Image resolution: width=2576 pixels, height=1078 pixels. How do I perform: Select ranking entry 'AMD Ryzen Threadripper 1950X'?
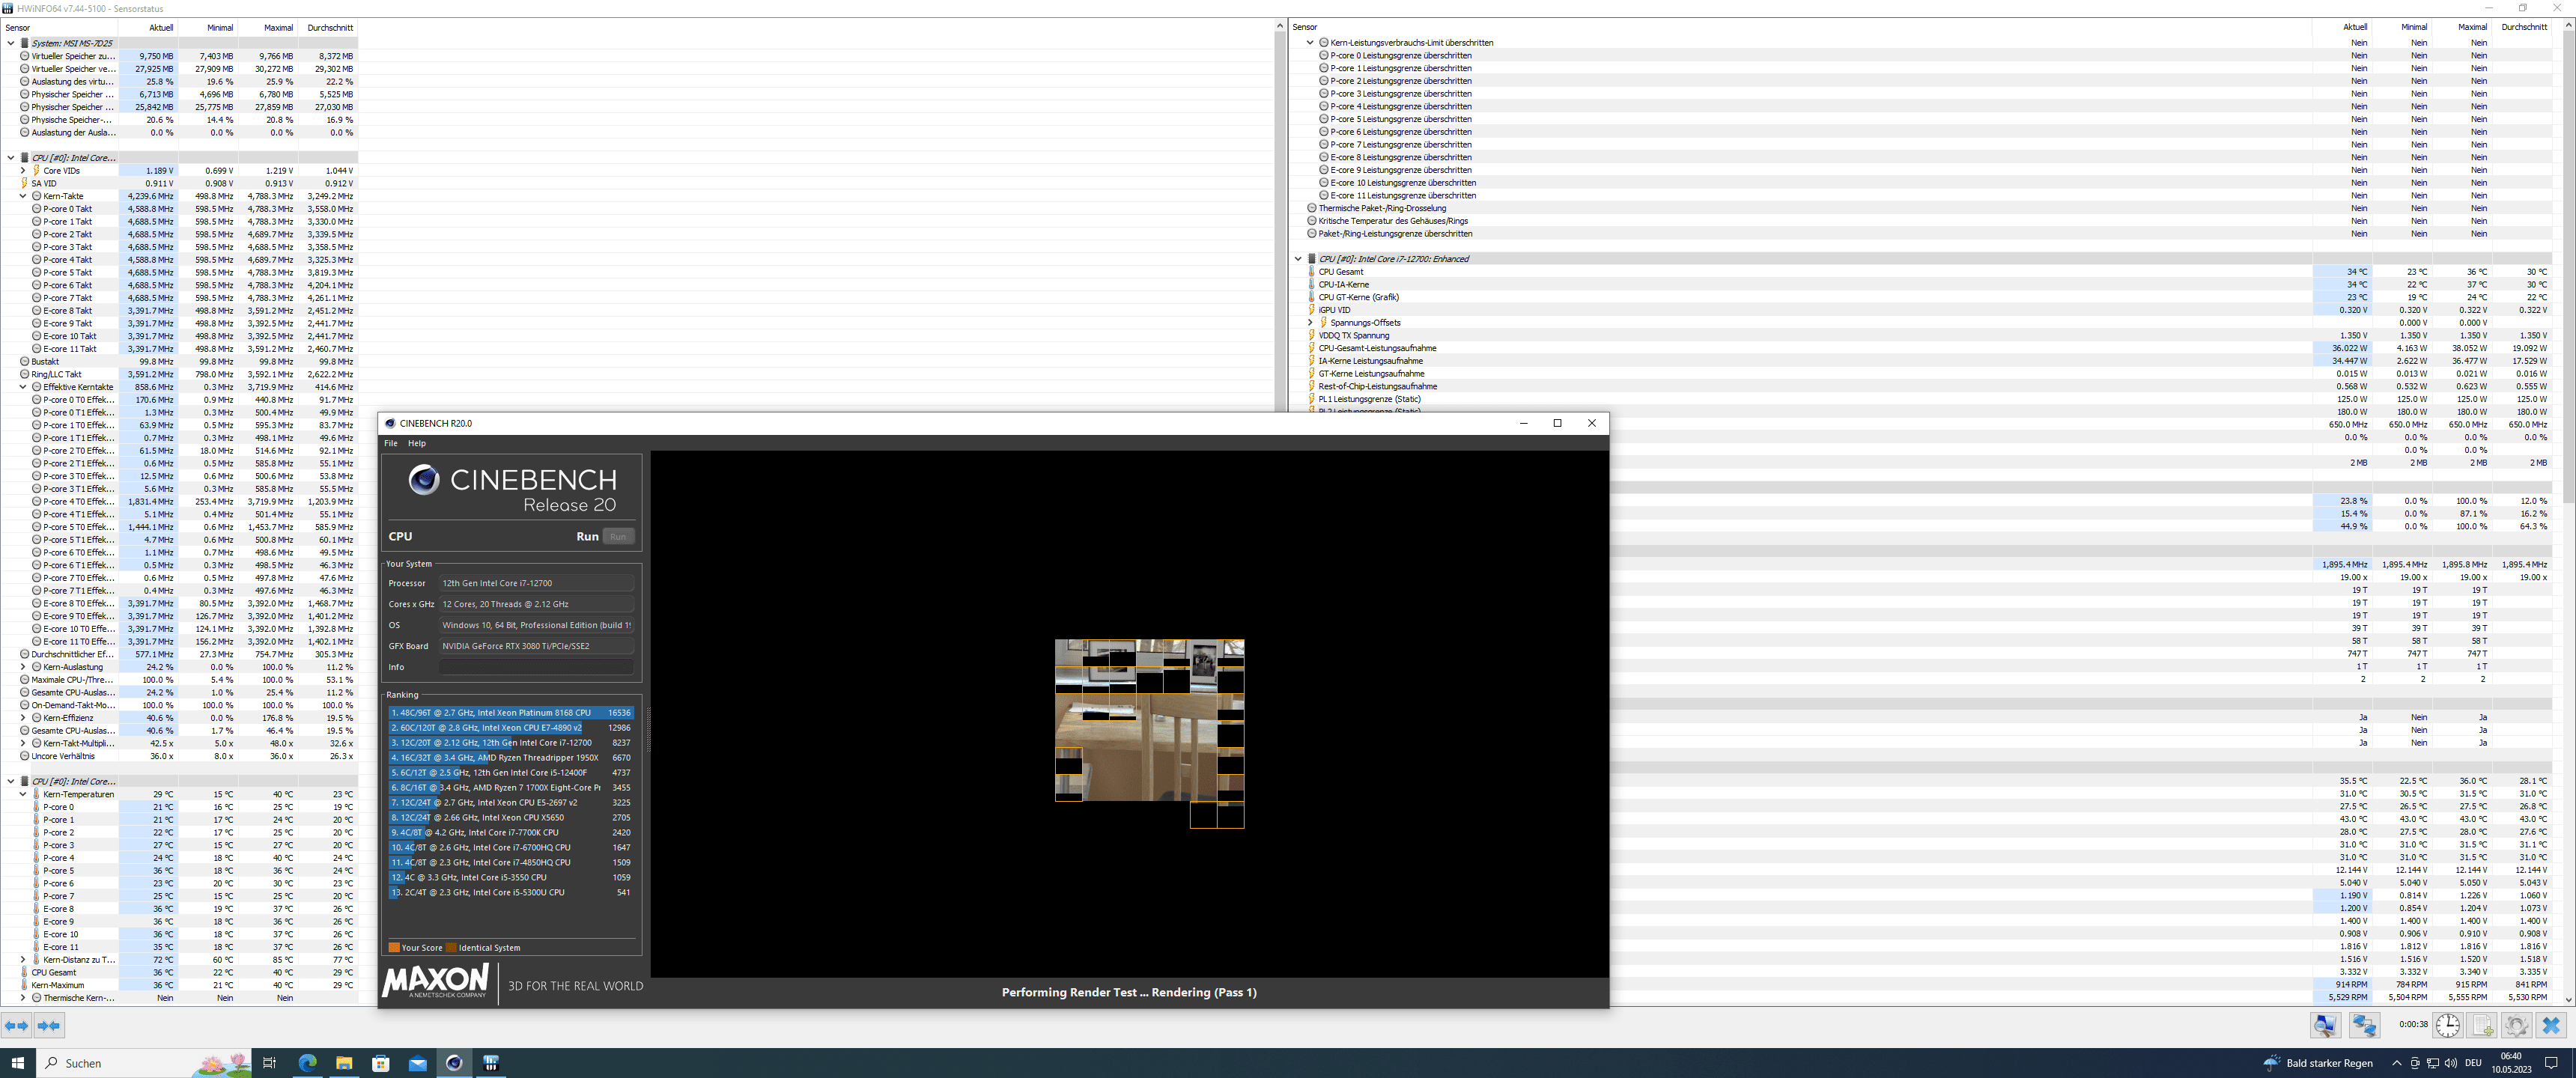coord(511,758)
